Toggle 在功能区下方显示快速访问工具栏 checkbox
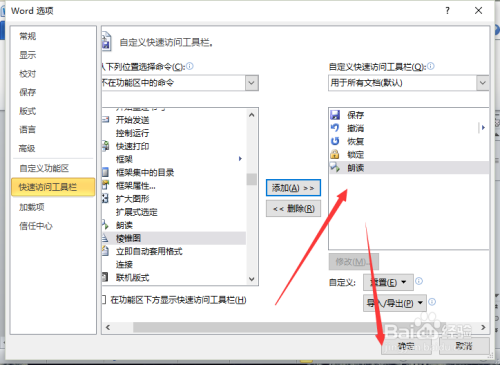Image resolution: width=500 pixels, height=365 pixels. (104, 300)
